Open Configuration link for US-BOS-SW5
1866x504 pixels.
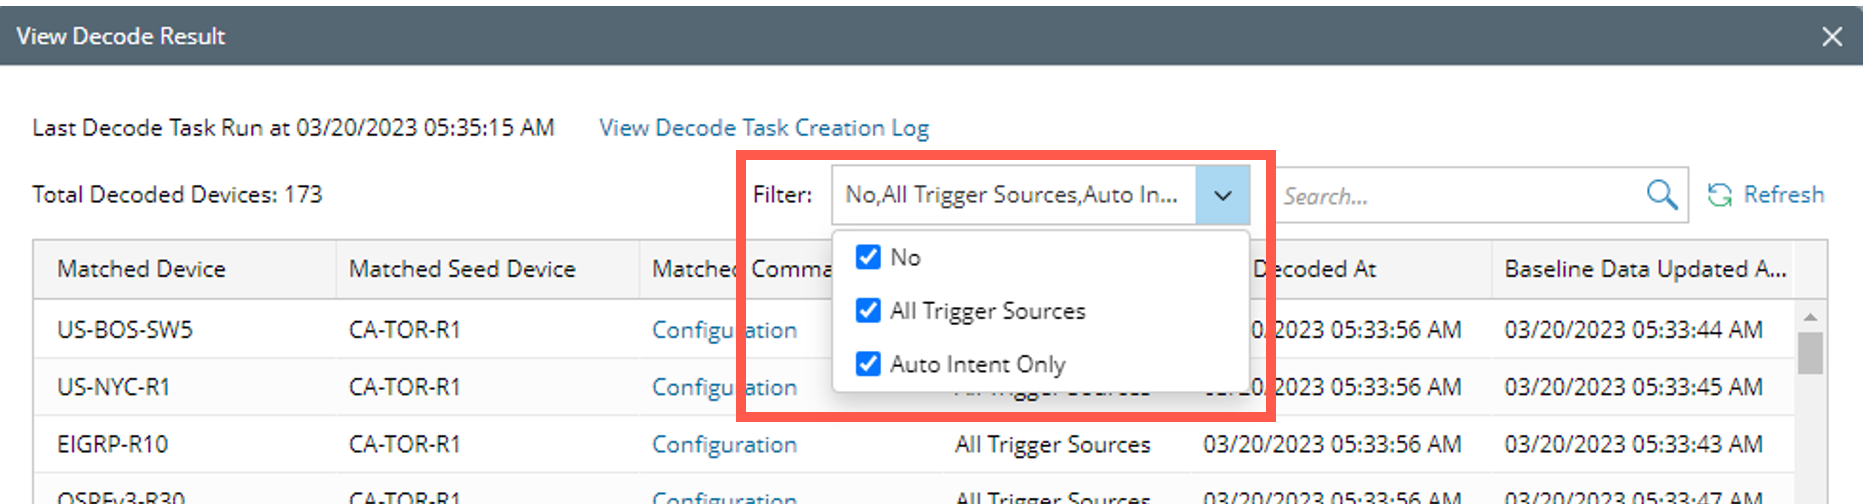[x=692, y=330]
